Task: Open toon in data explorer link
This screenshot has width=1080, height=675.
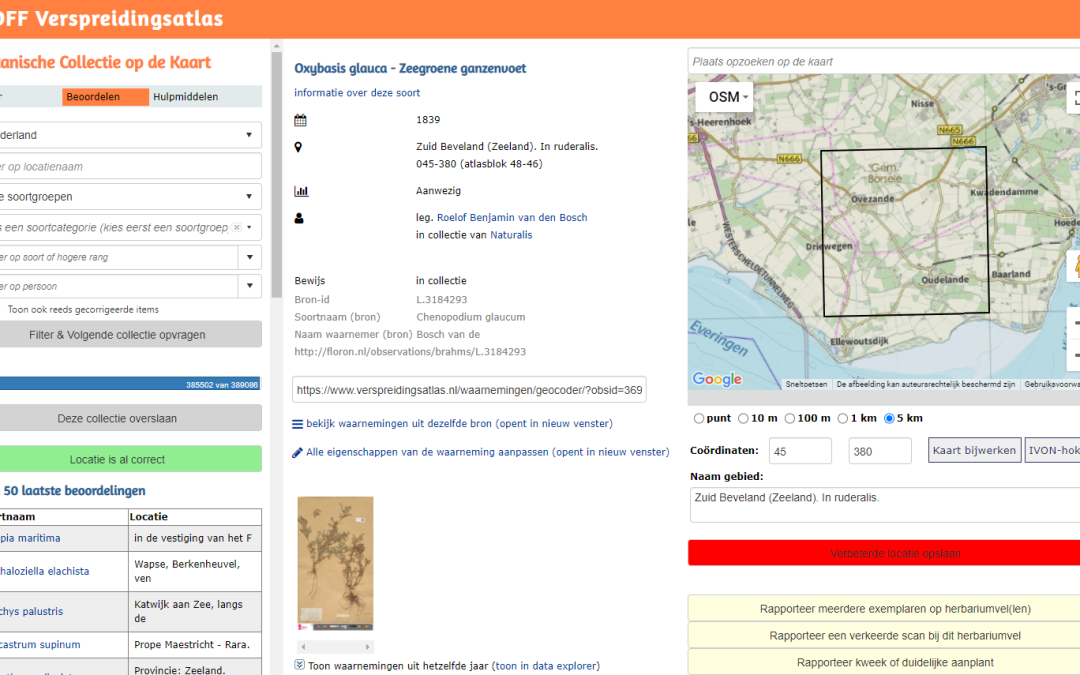Action: [x=546, y=666]
